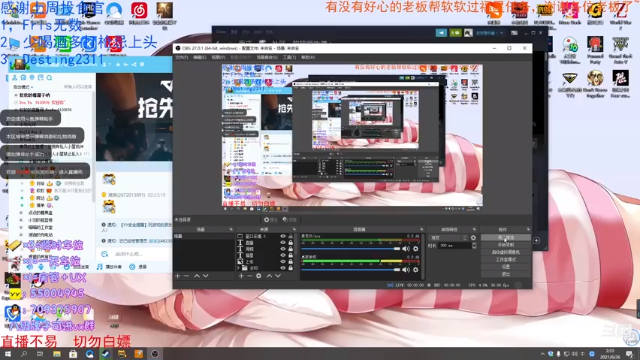Click the volume slider of the top mixer channel
640x360 pixels.
click(351, 249)
